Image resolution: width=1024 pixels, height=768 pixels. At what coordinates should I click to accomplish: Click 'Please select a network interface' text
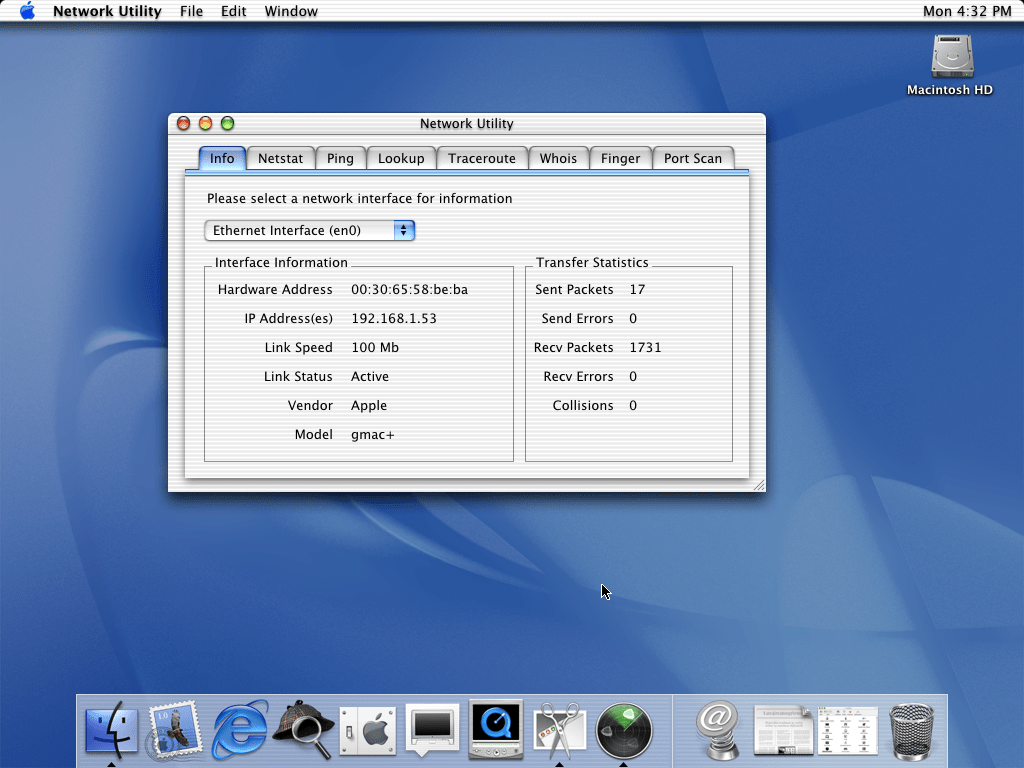(359, 199)
